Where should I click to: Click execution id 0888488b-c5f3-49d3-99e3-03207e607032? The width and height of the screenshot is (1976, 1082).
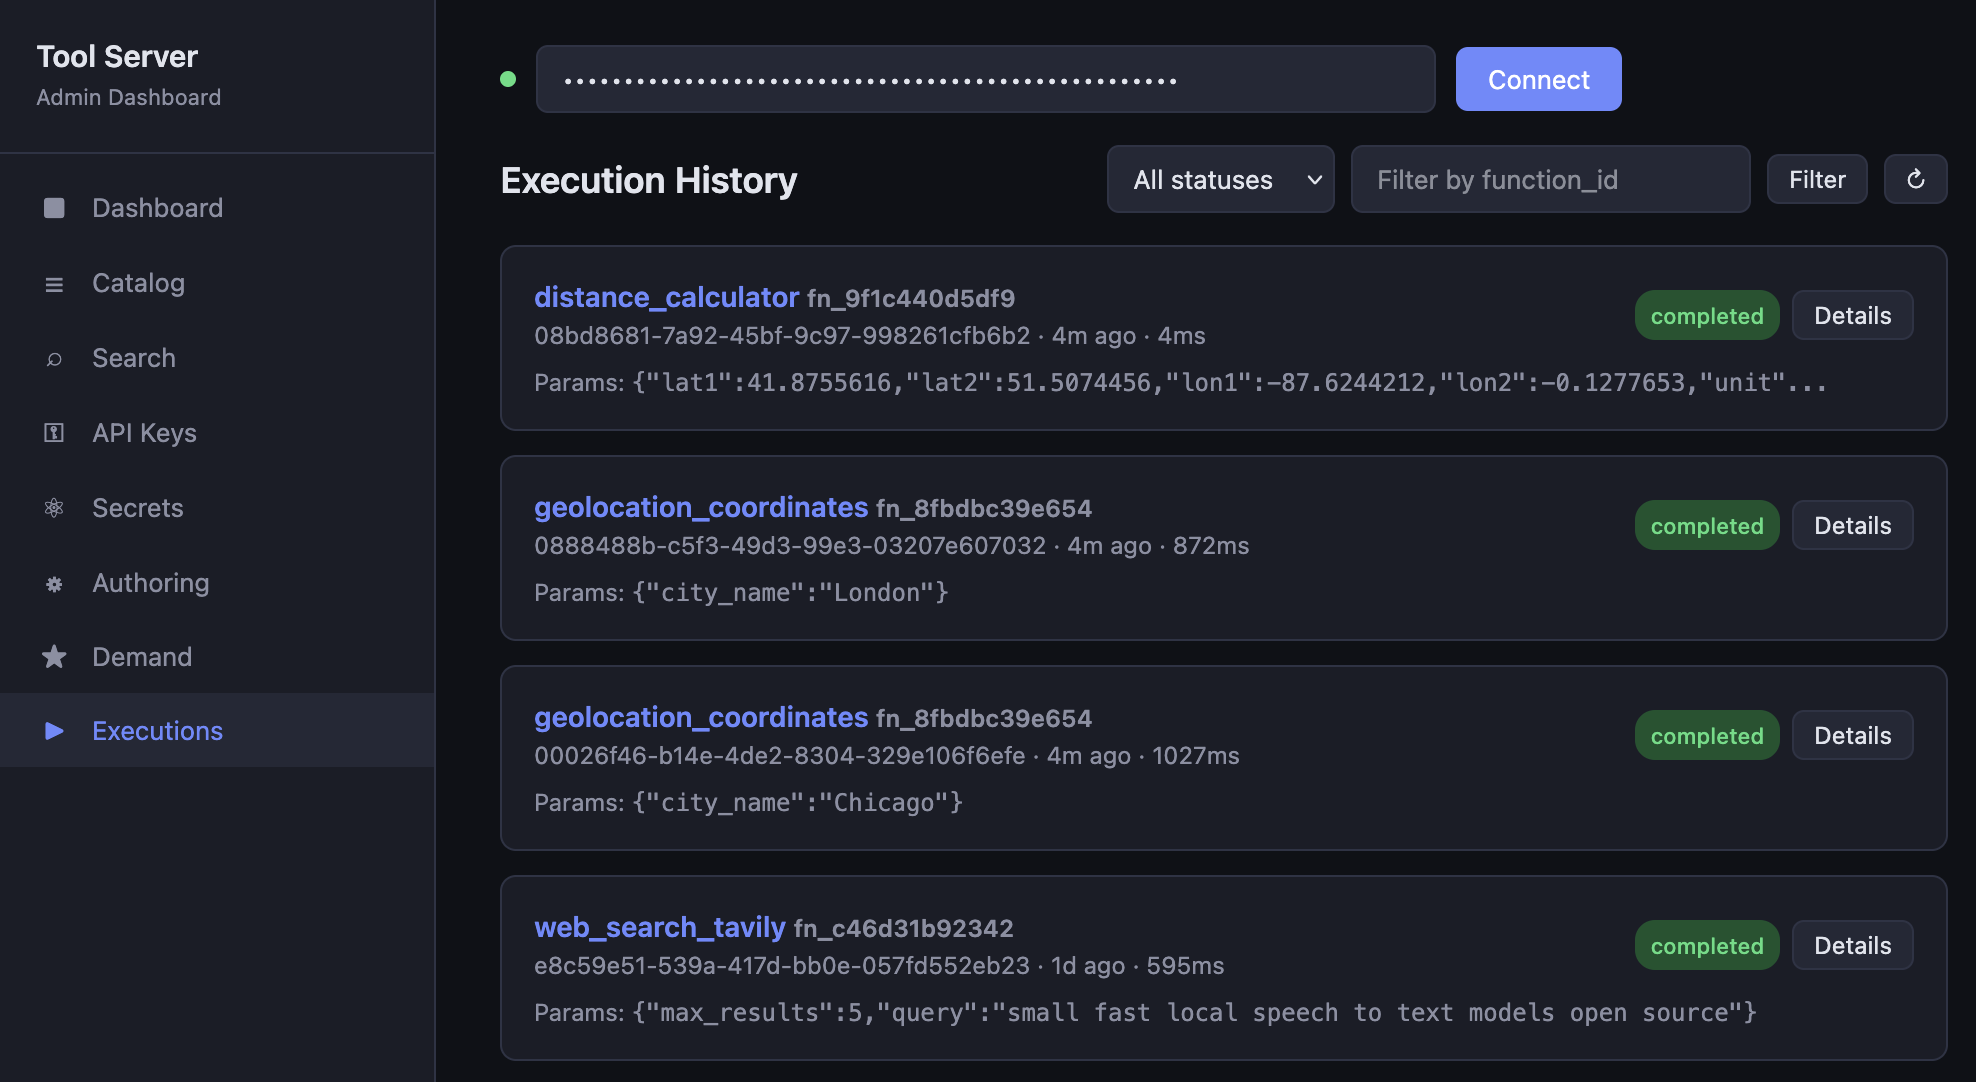790,545
